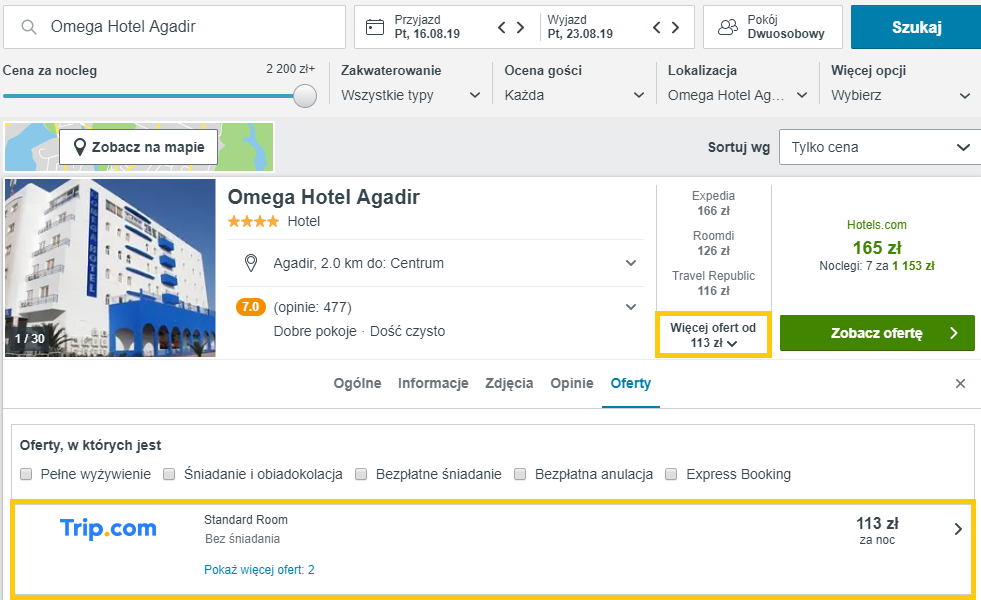Image resolution: width=981 pixels, height=600 pixels.
Task: Click the hotel photo thumbnail
Action: [x=110, y=268]
